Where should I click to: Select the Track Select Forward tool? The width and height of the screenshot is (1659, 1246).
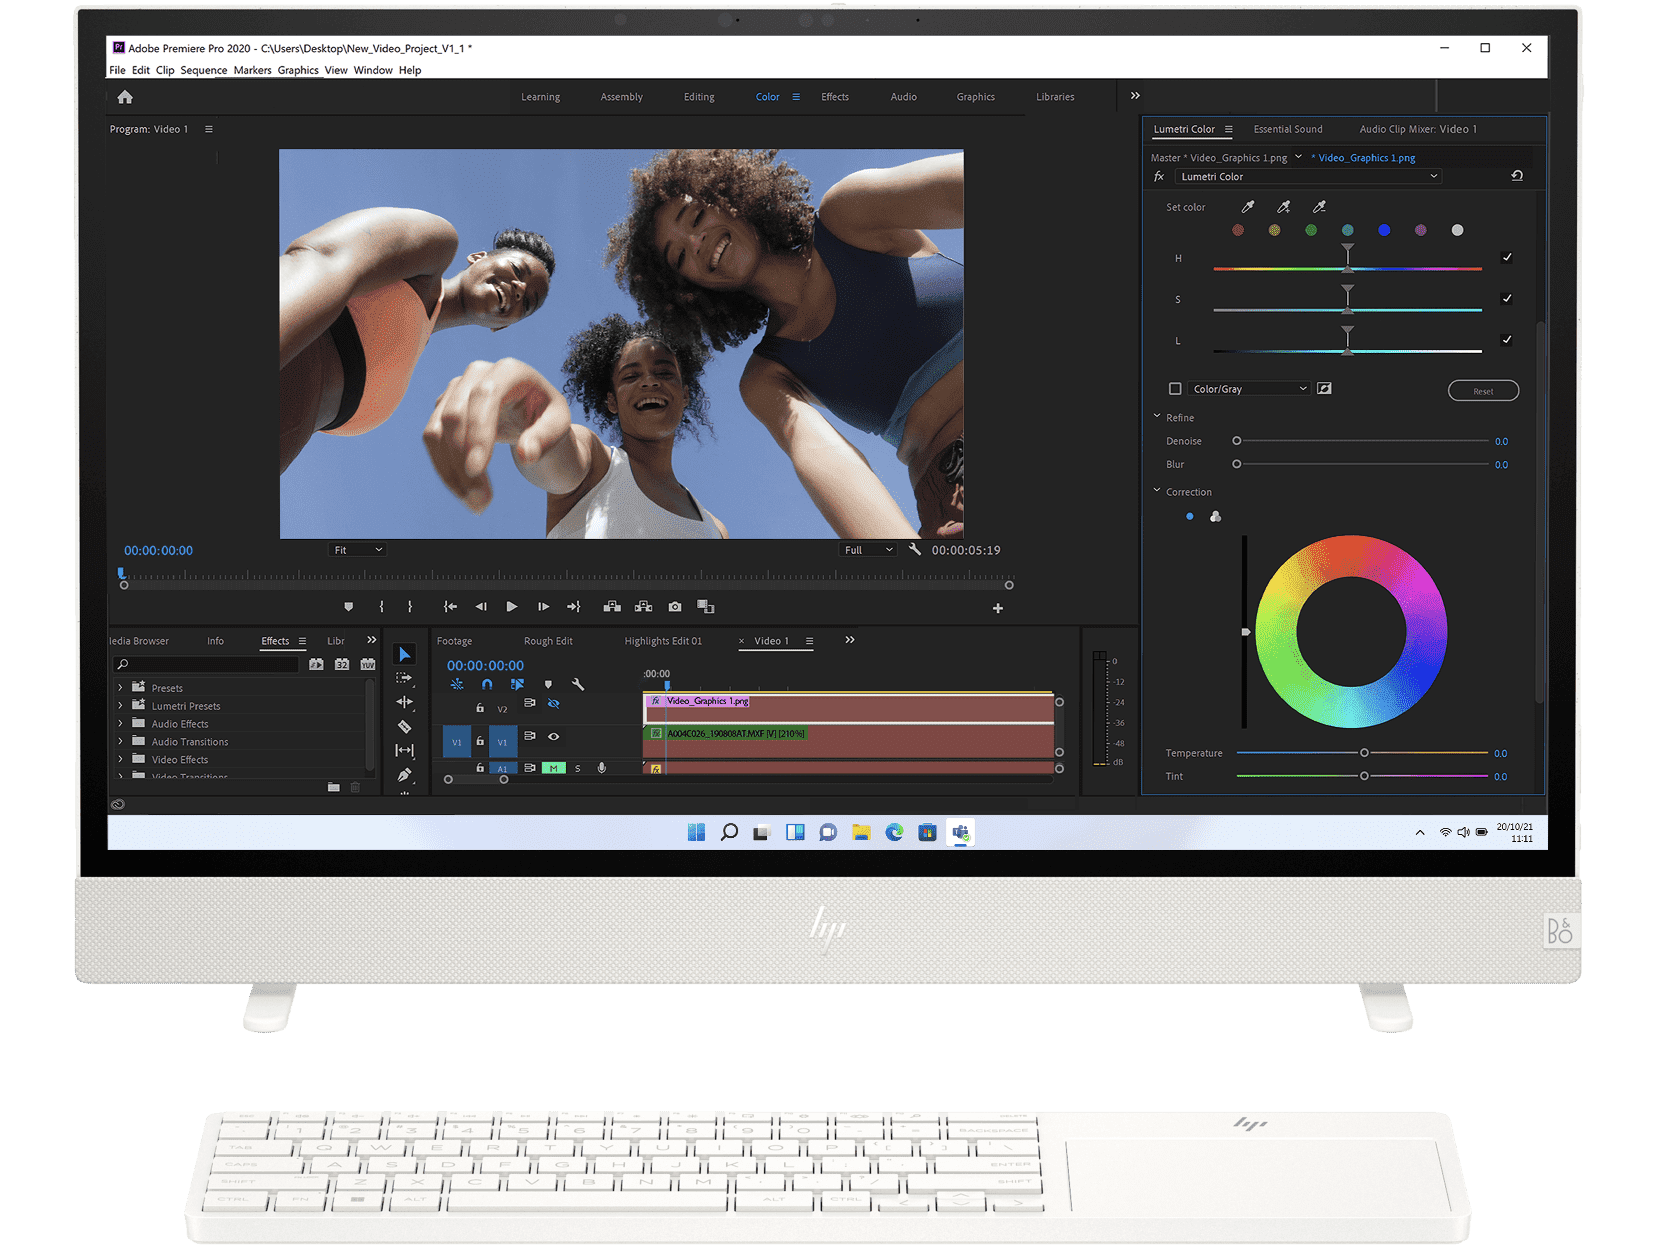(x=404, y=678)
